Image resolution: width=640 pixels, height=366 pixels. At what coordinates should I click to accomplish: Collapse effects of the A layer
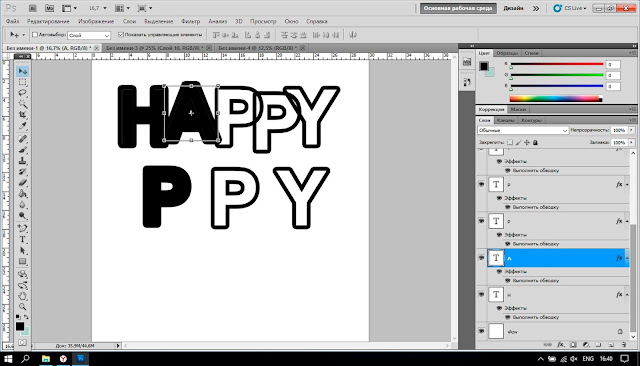tap(627, 258)
